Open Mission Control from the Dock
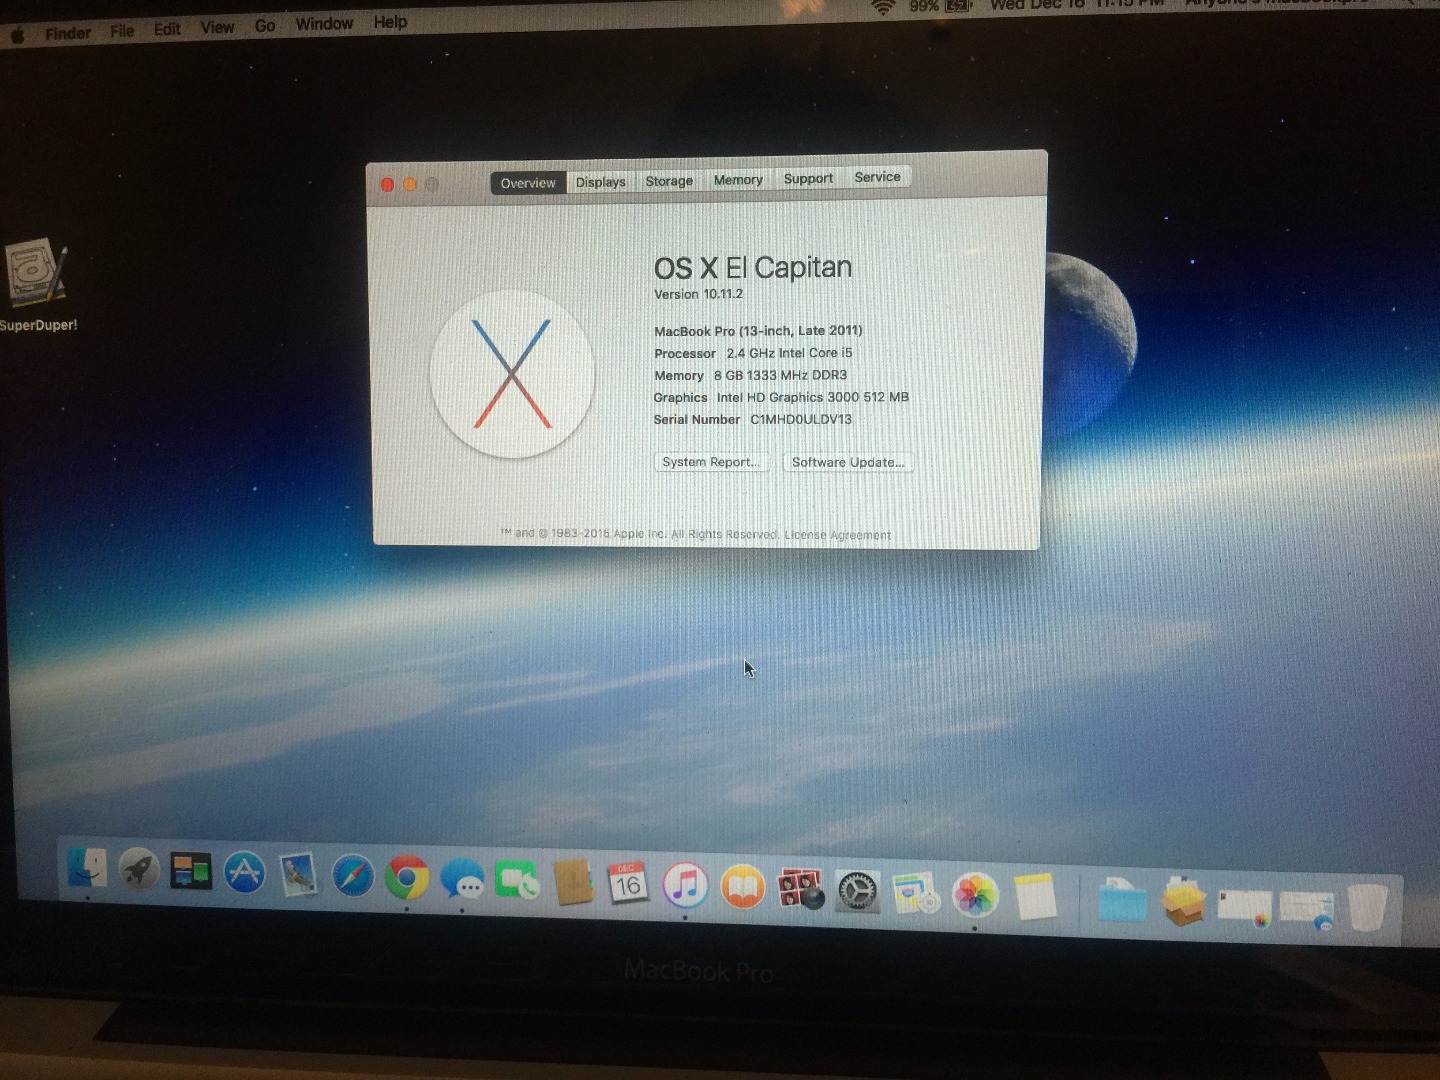1440x1080 pixels. 191,871
